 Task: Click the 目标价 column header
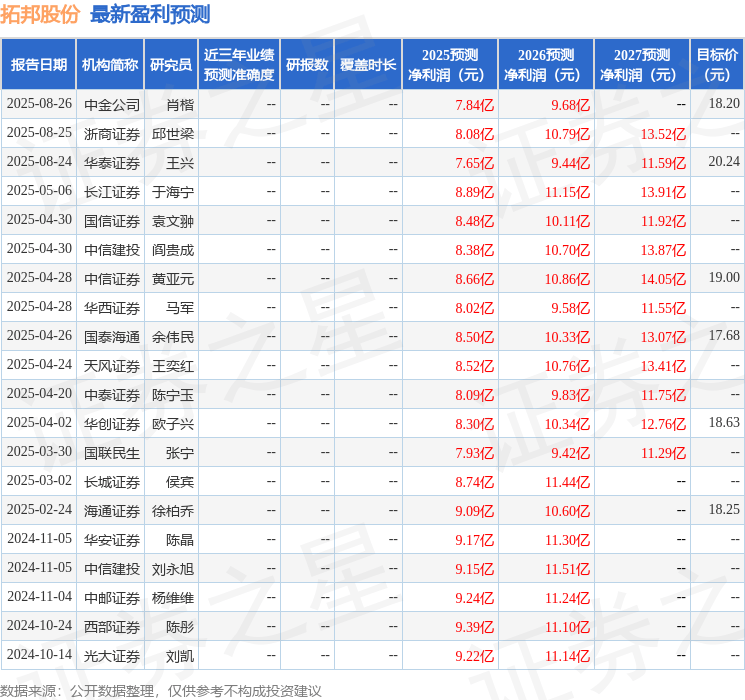pyautogui.click(x=716, y=65)
